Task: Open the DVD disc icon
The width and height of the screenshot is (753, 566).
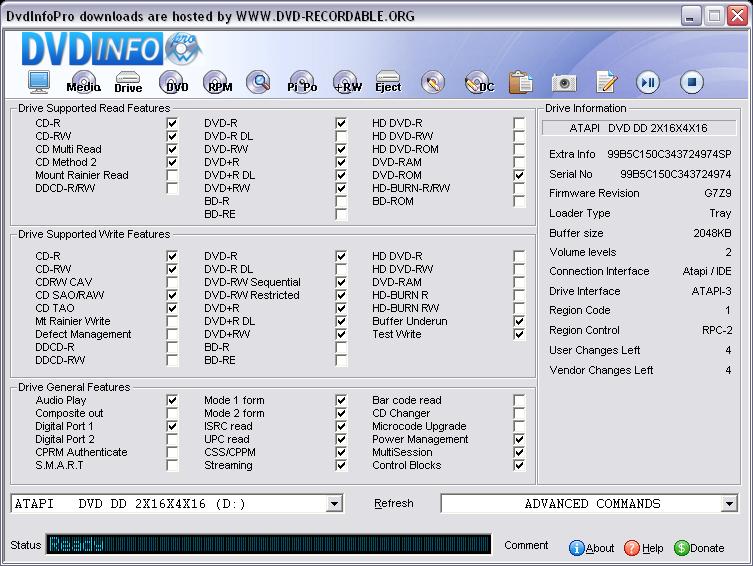Action: (172, 82)
